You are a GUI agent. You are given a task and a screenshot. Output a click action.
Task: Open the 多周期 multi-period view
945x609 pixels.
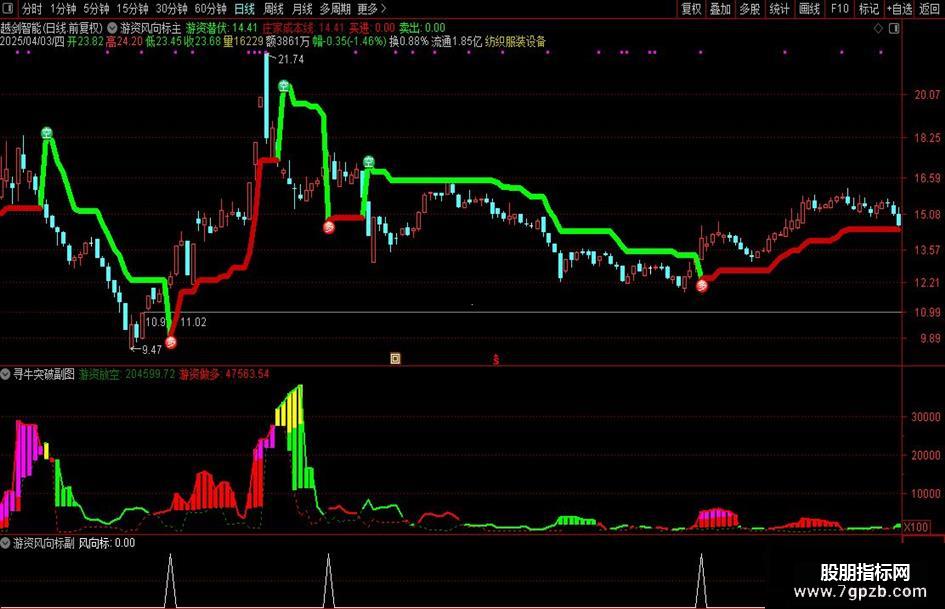click(x=334, y=8)
